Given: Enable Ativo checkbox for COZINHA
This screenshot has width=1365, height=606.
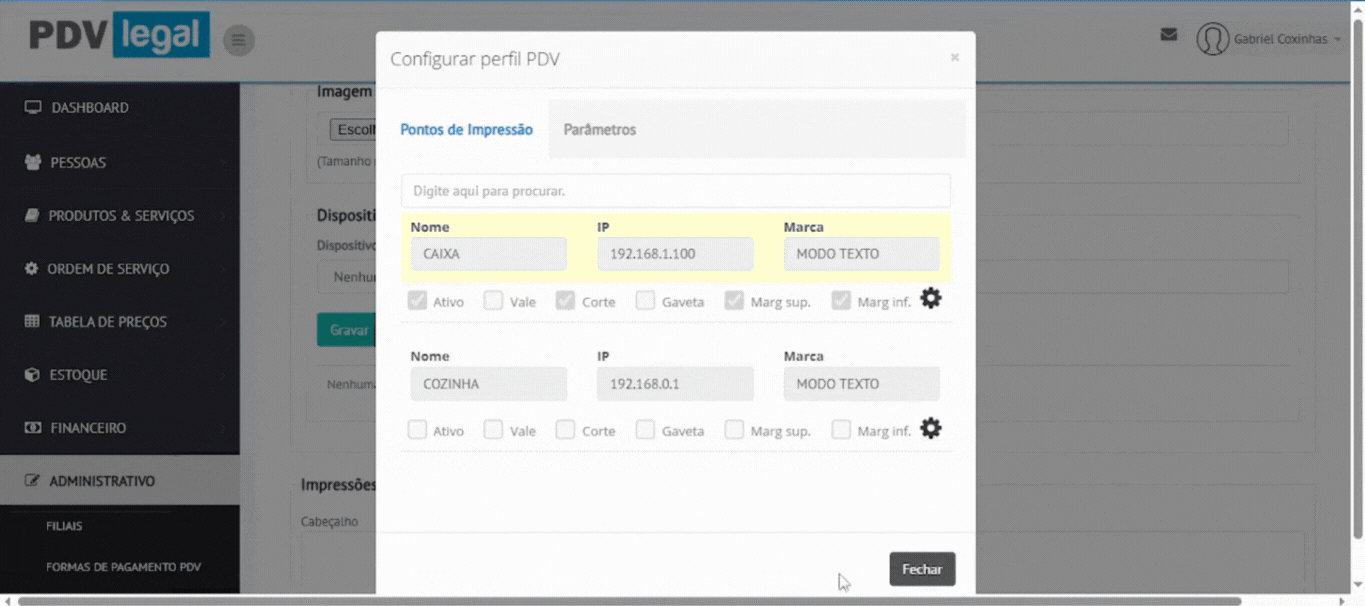Looking at the screenshot, I should pyautogui.click(x=417, y=430).
